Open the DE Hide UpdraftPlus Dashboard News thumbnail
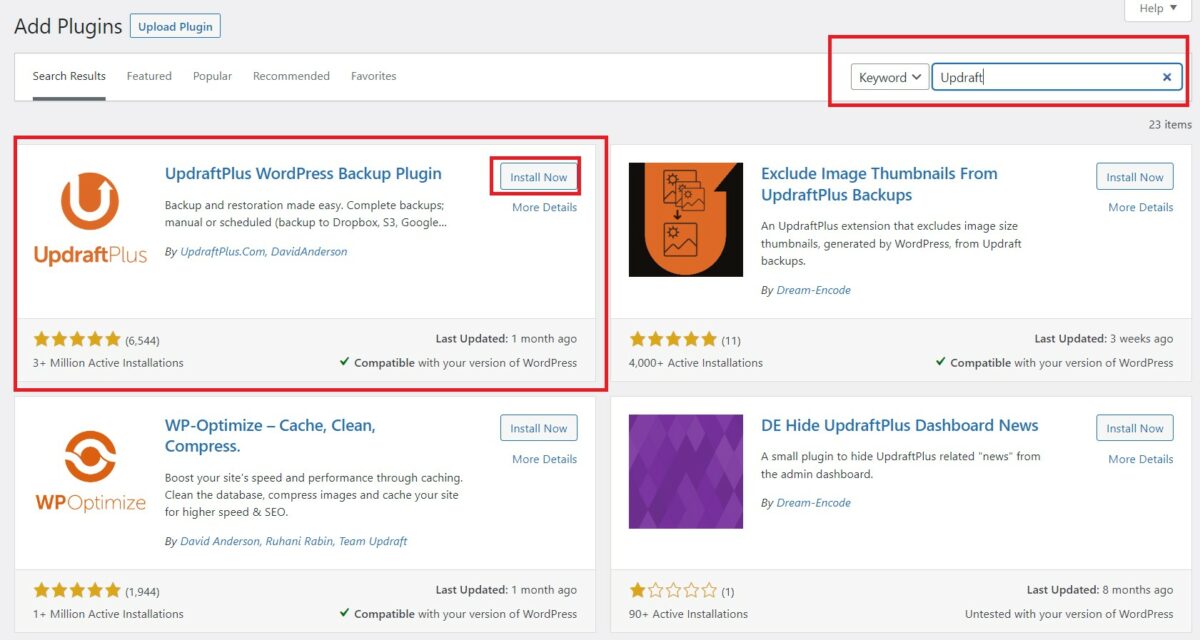Screen dimensions: 1200x640 pos(686,470)
